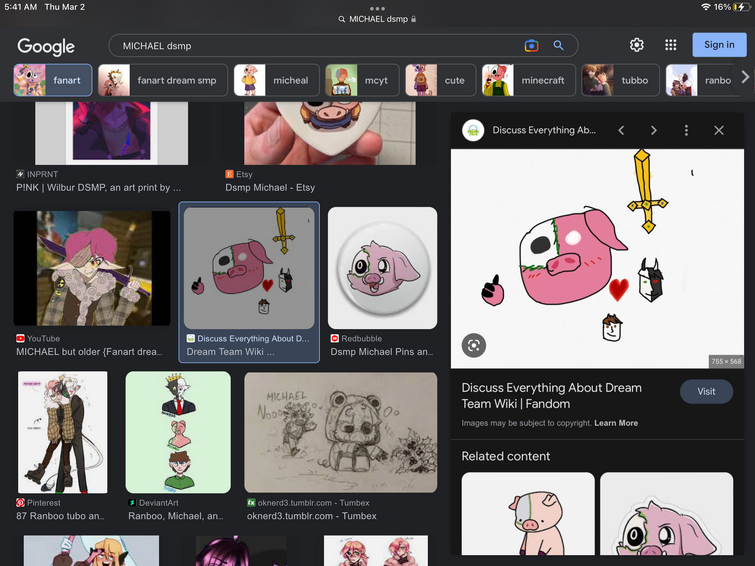Click the Google logo
This screenshot has width=755, height=566.
pyautogui.click(x=46, y=46)
